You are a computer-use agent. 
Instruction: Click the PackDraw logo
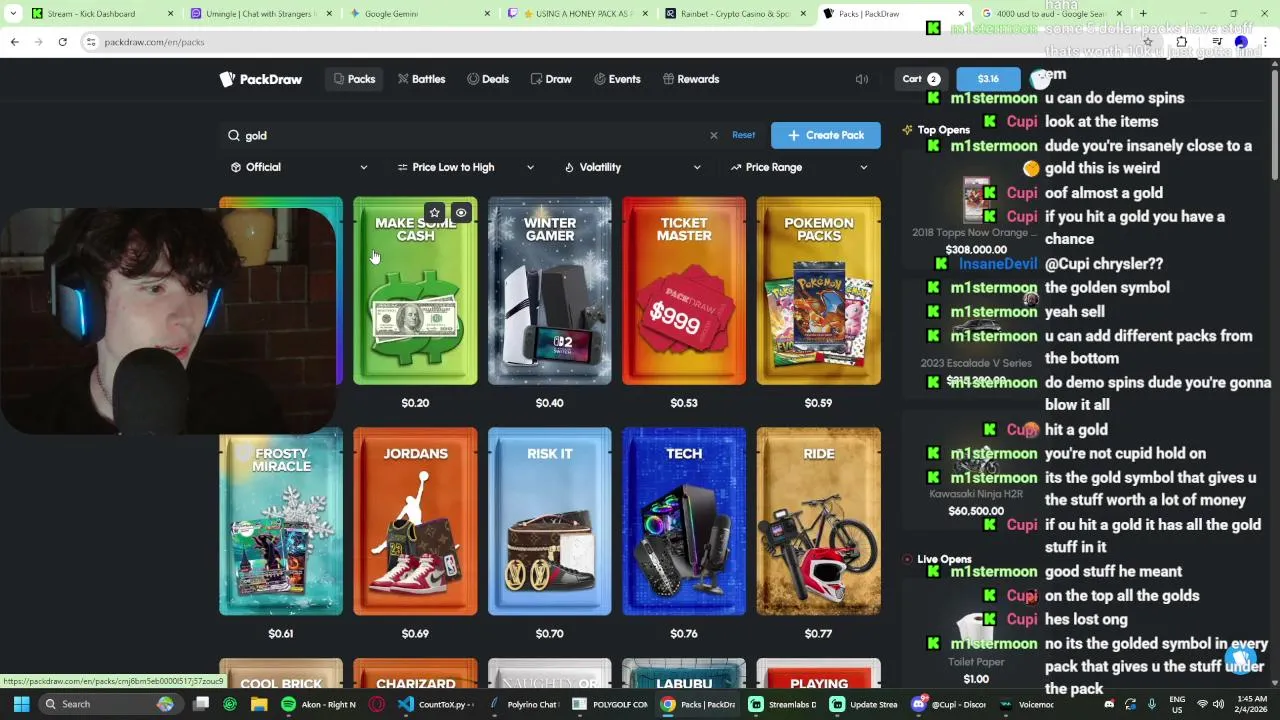click(260, 79)
